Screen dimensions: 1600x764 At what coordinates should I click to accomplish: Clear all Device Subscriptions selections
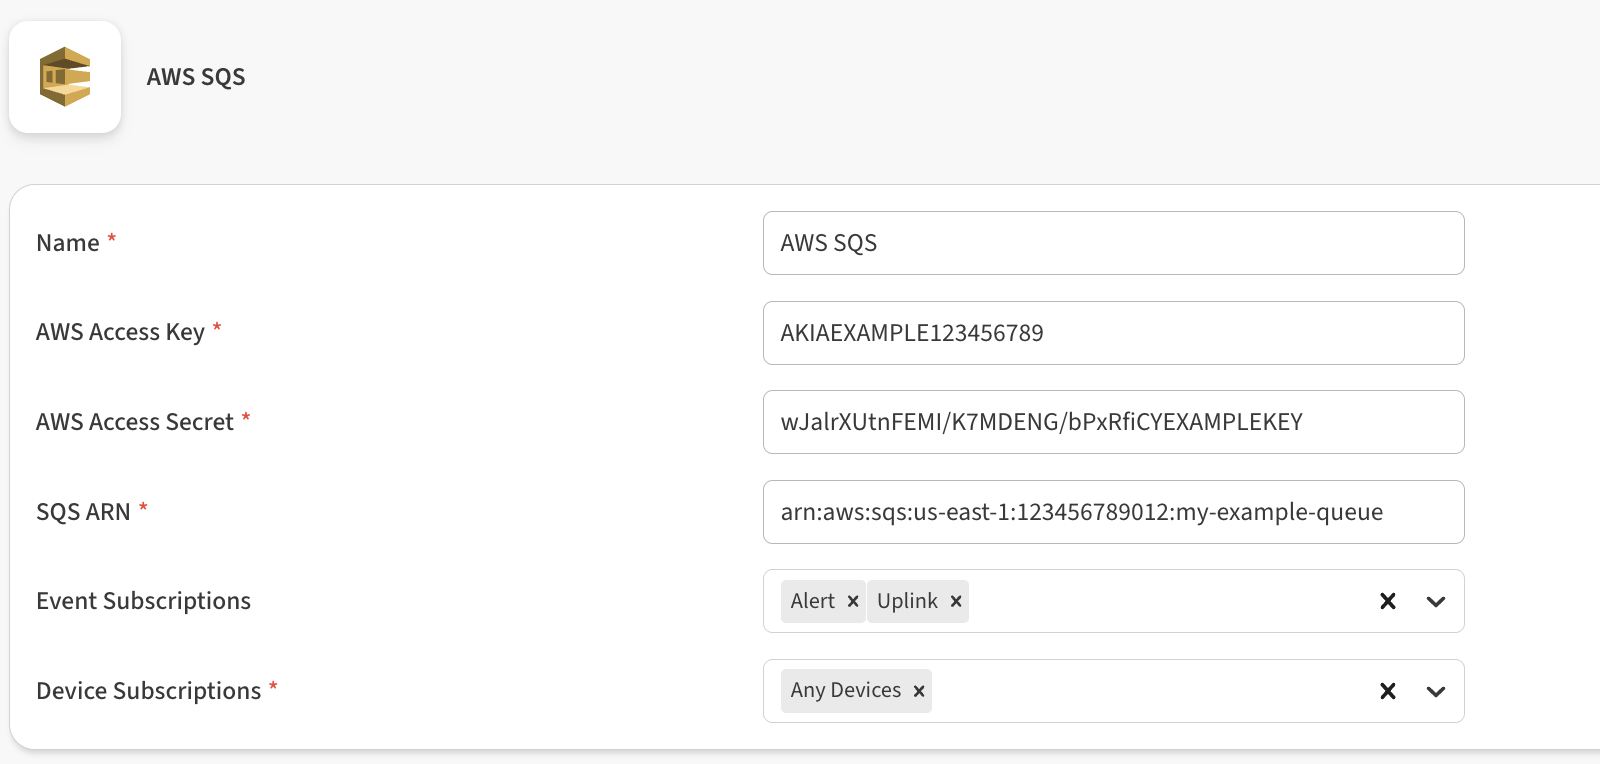tap(1387, 691)
